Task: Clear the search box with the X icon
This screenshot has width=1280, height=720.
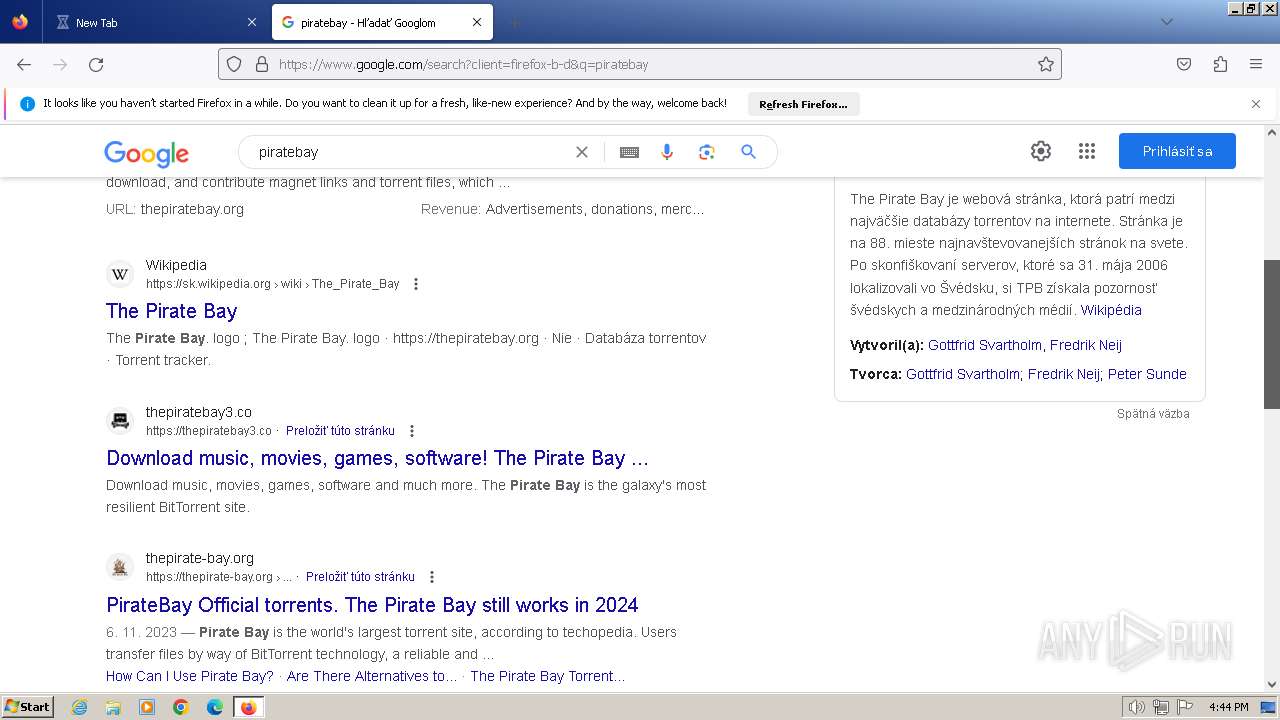Action: click(x=582, y=152)
